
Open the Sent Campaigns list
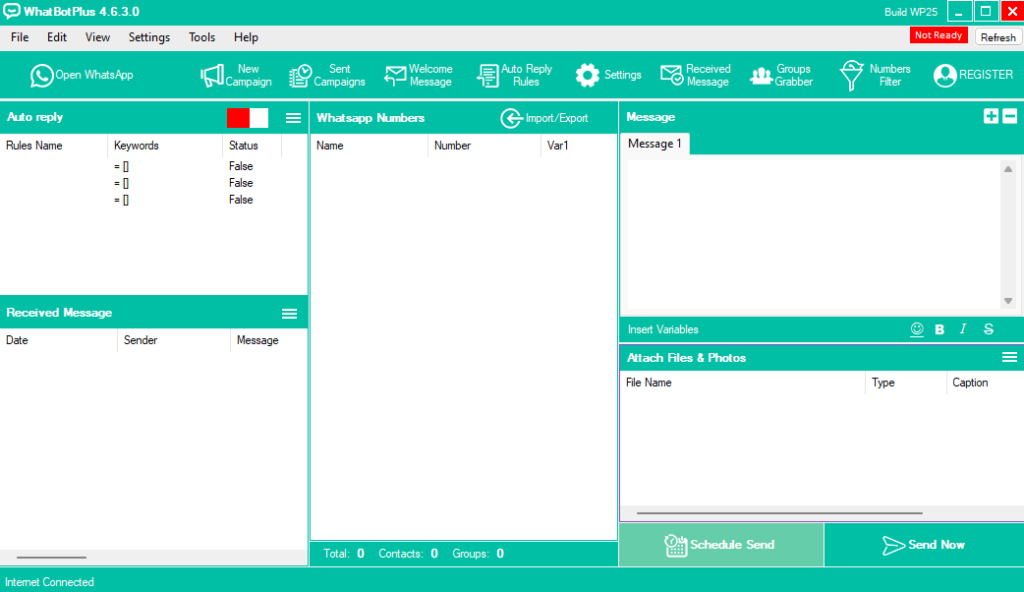[x=327, y=75]
